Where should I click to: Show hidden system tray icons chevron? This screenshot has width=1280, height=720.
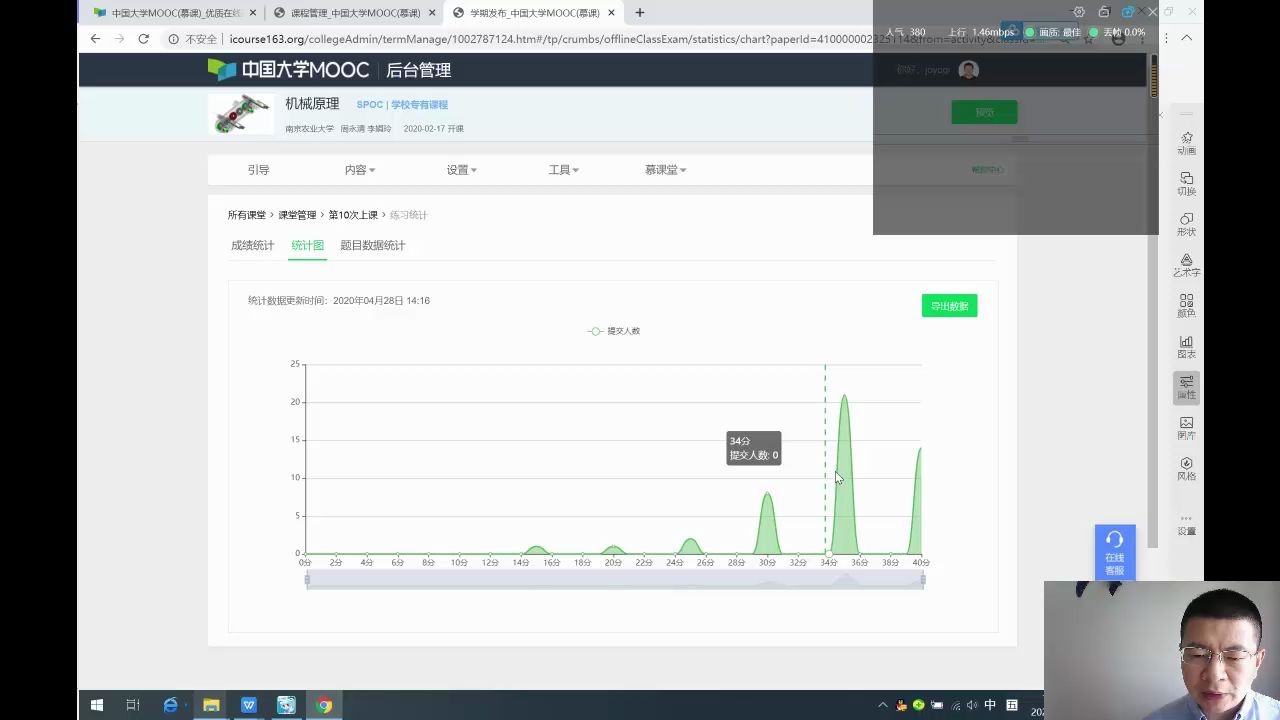pos(882,705)
